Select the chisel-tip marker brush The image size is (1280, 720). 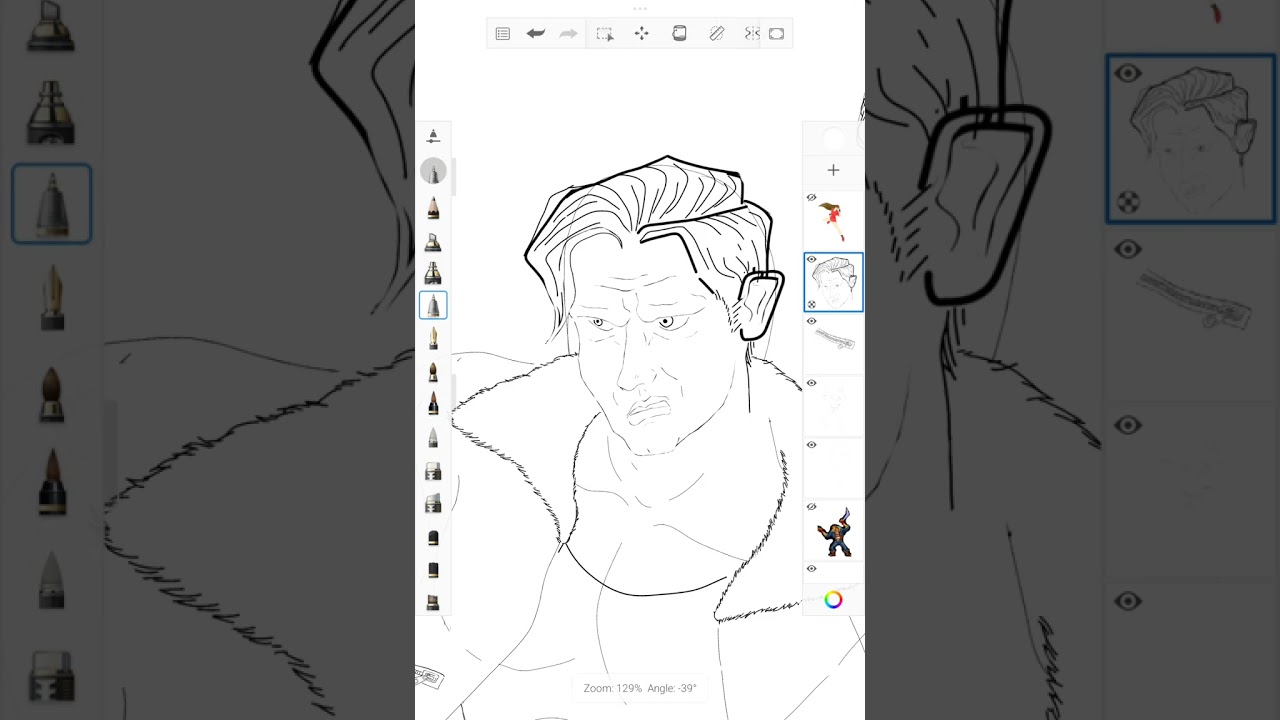click(x=433, y=241)
